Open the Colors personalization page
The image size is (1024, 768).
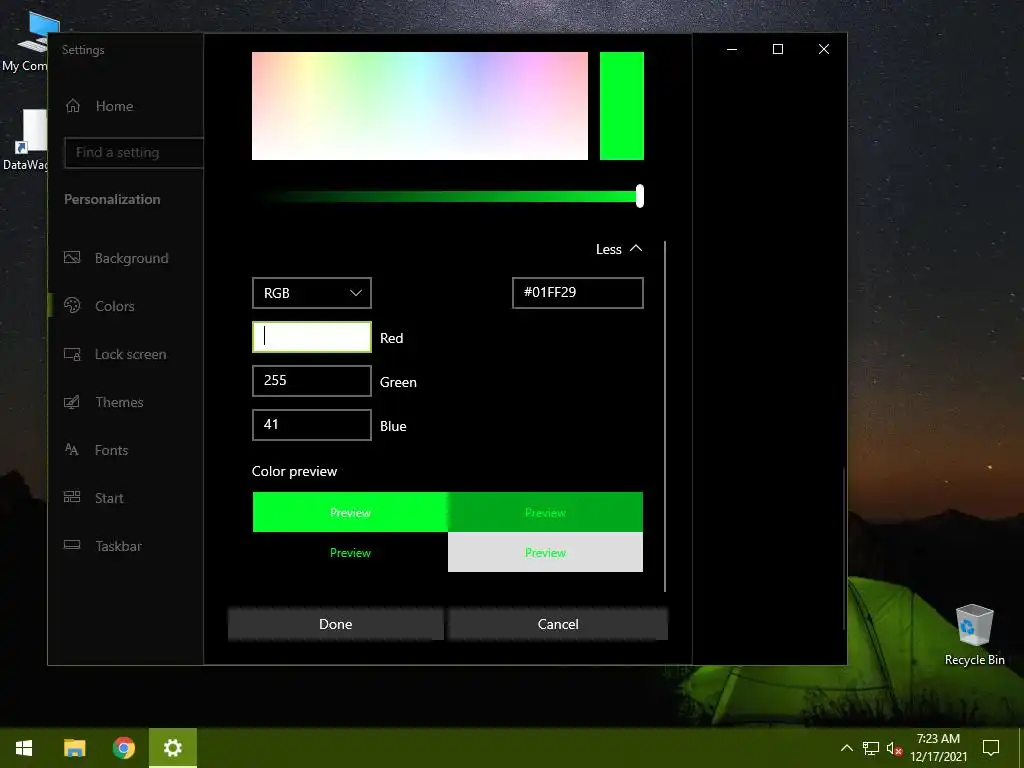pos(114,306)
